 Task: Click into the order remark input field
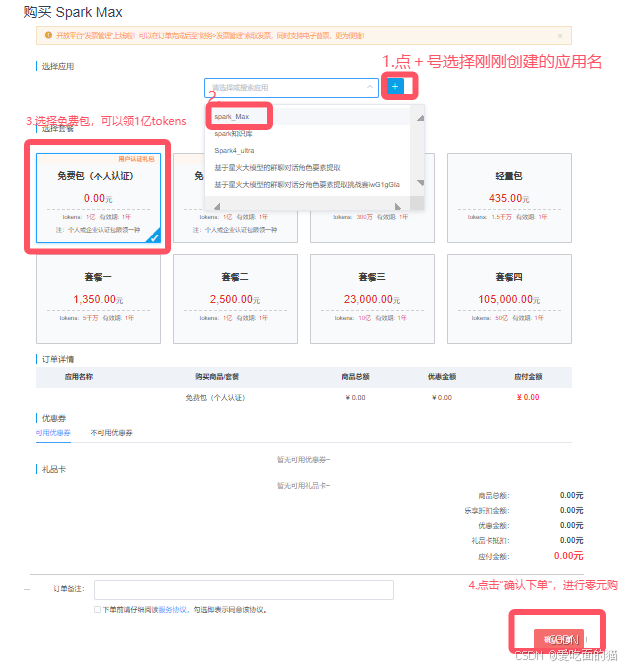tap(244, 590)
